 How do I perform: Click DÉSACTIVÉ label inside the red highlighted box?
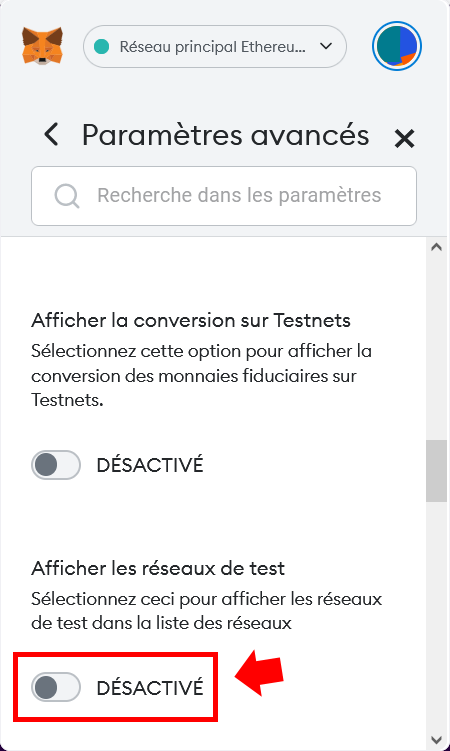pos(150,688)
